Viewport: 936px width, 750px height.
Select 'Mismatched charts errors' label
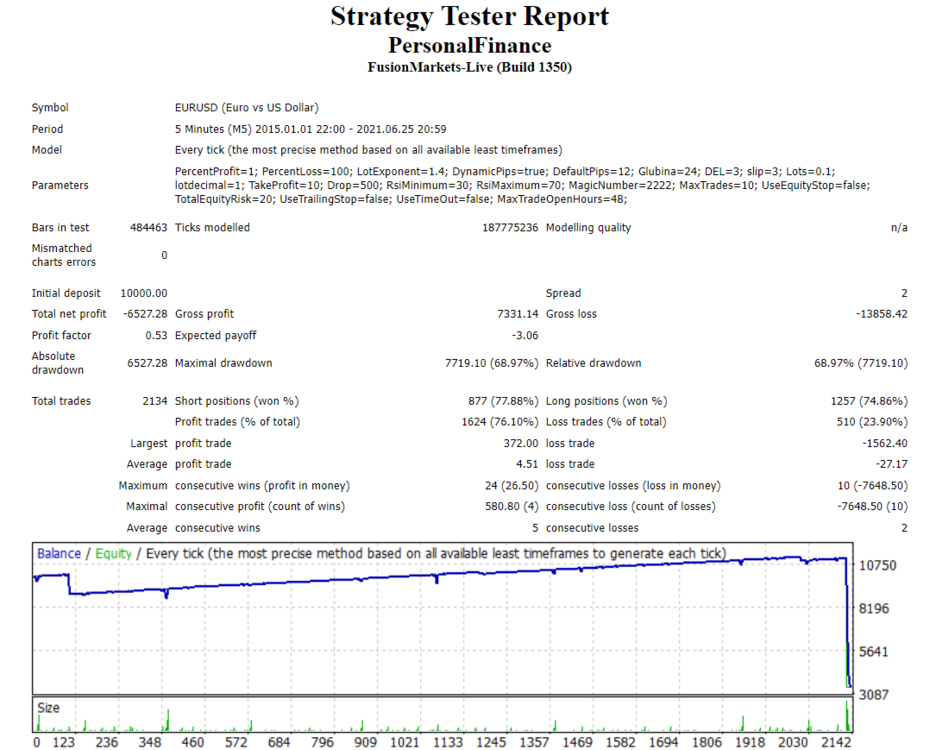63,255
